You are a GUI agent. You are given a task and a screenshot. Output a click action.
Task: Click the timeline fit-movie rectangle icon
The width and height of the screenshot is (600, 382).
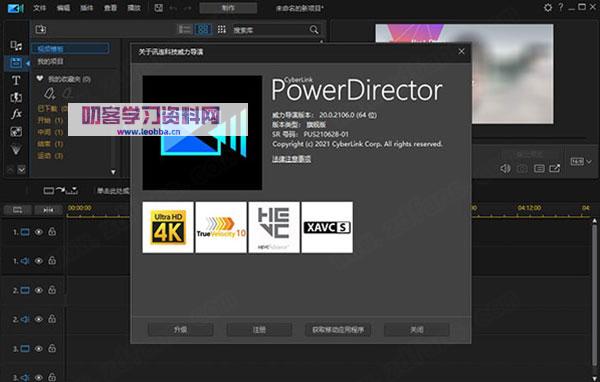pyautogui.click(x=49, y=190)
